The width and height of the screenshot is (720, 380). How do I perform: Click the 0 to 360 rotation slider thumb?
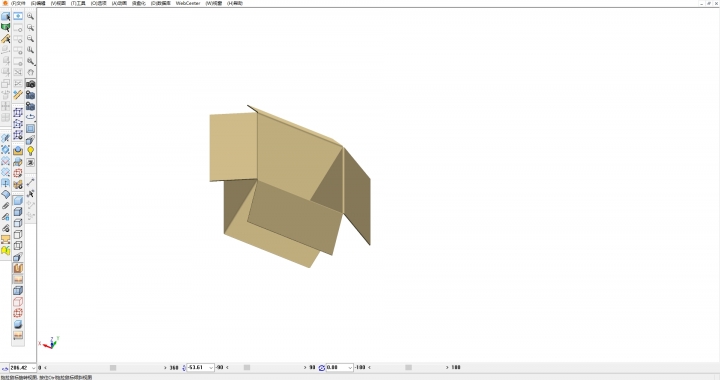coord(112,368)
